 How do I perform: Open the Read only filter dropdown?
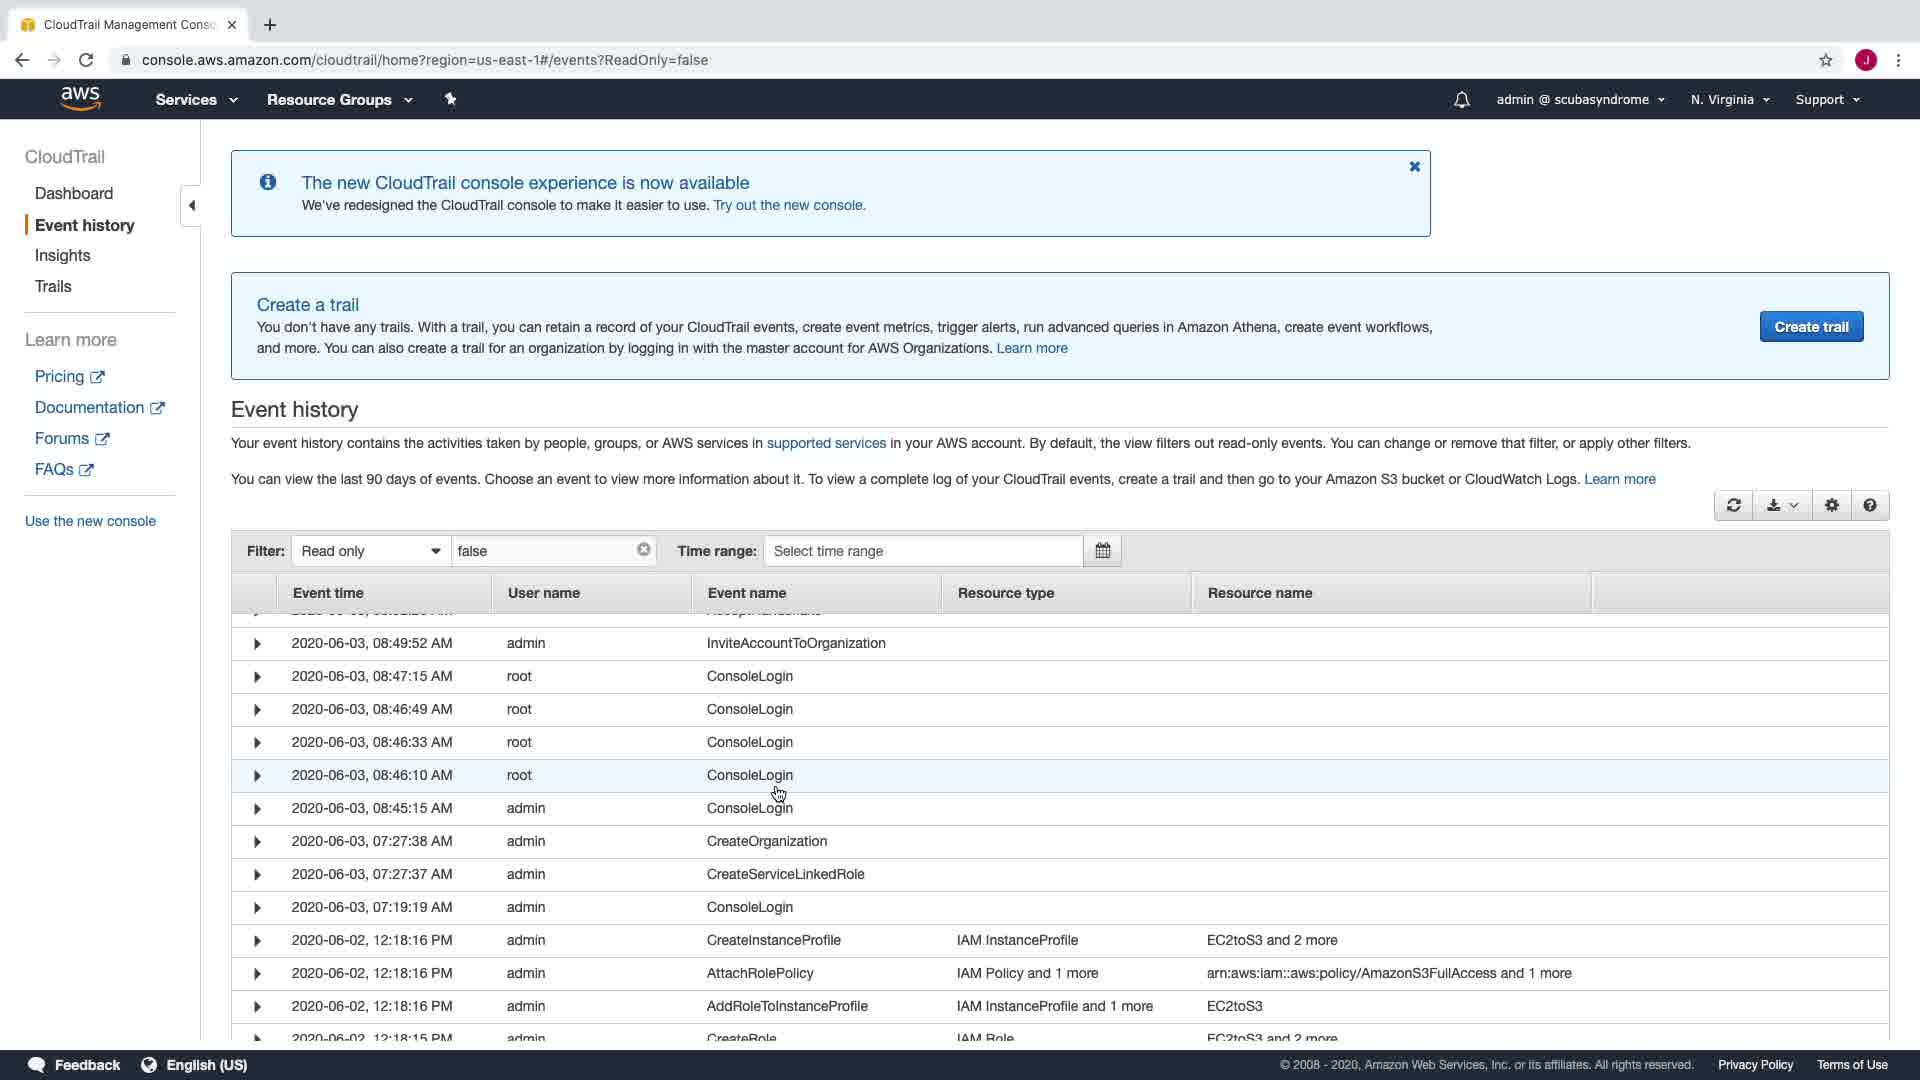370,551
